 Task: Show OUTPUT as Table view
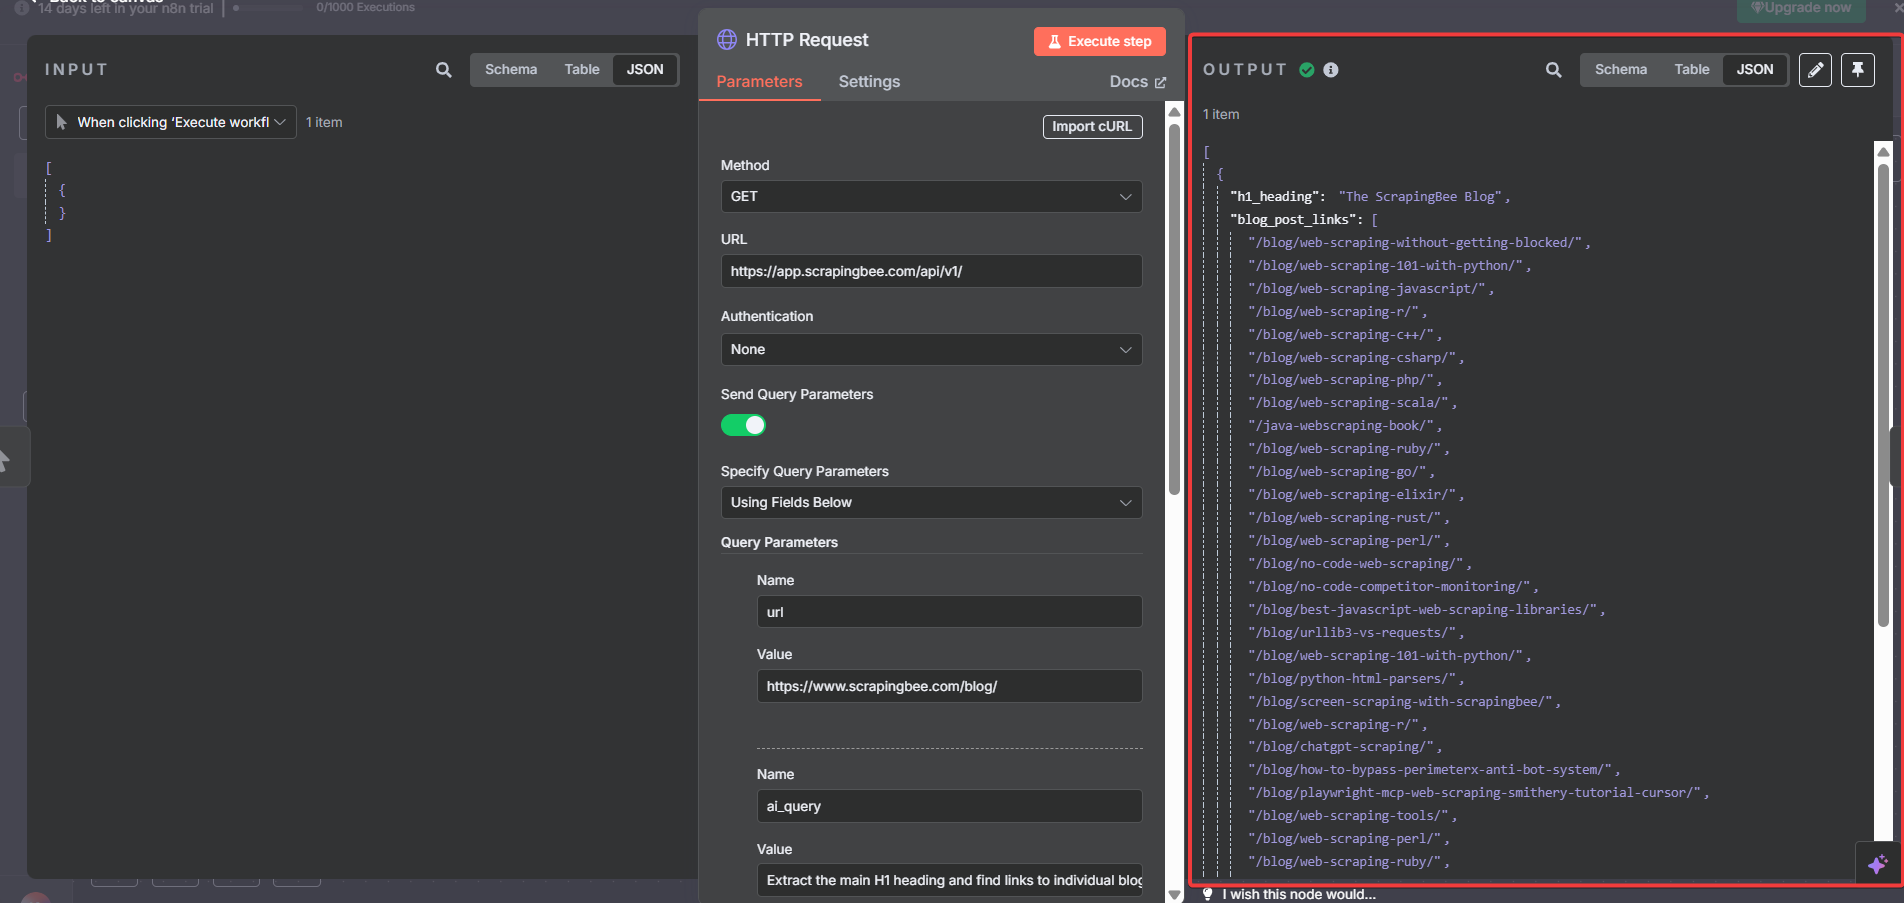(1691, 69)
